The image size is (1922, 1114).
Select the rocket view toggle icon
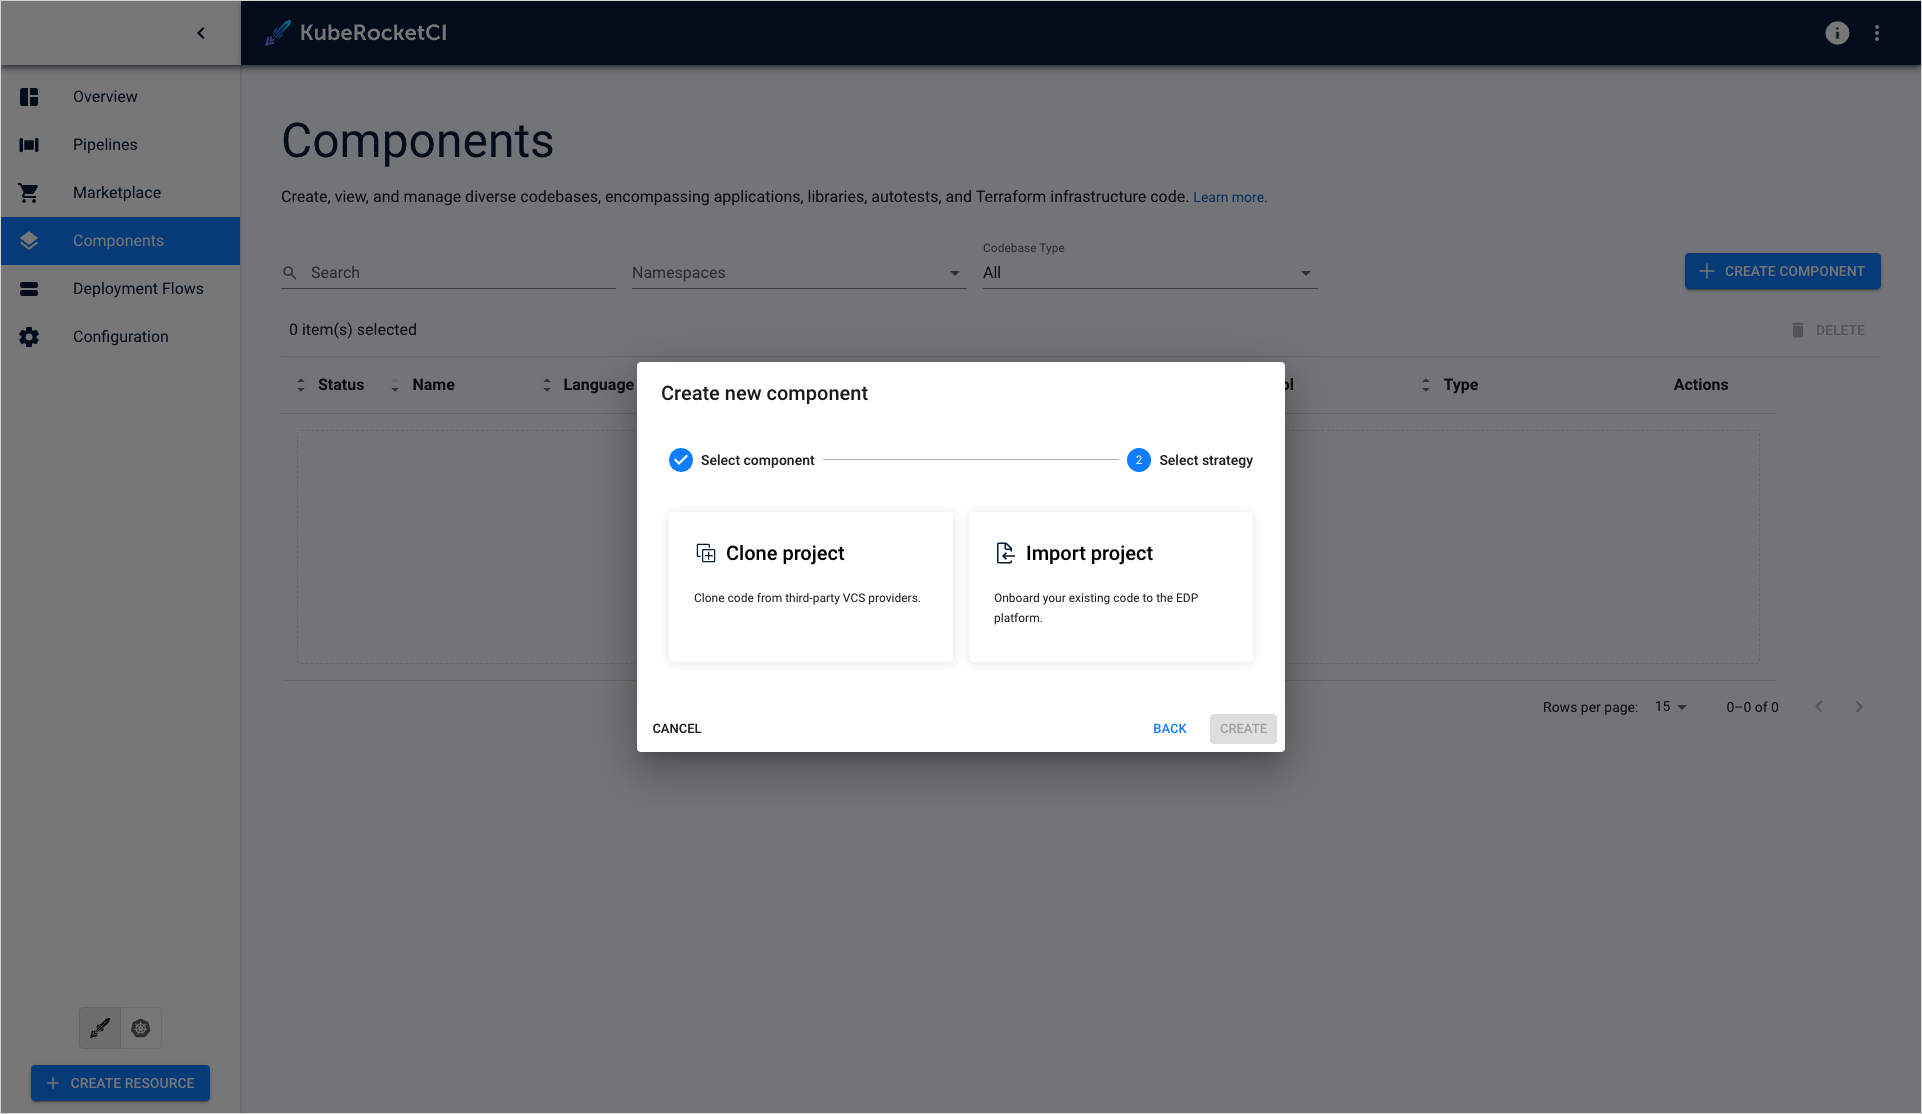click(100, 1028)
